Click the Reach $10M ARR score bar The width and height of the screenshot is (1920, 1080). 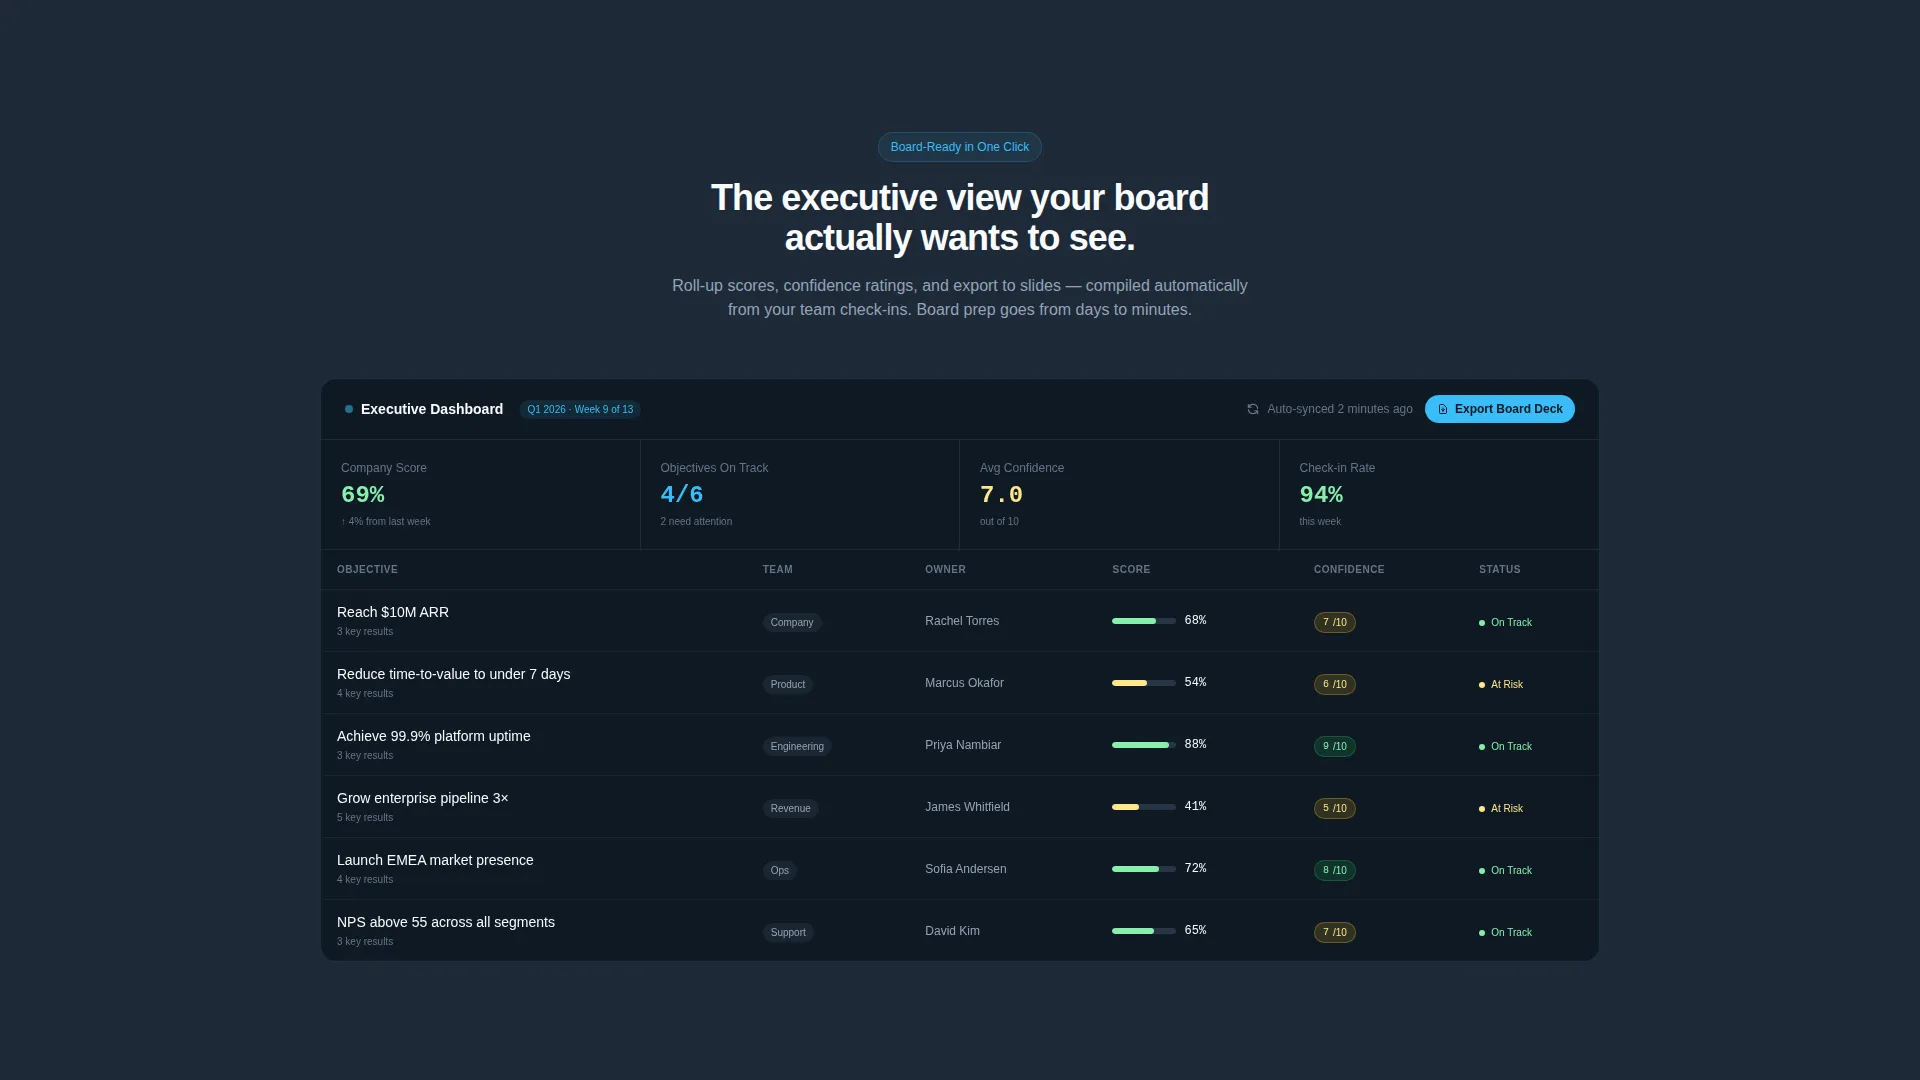[x=1143, y=621]
